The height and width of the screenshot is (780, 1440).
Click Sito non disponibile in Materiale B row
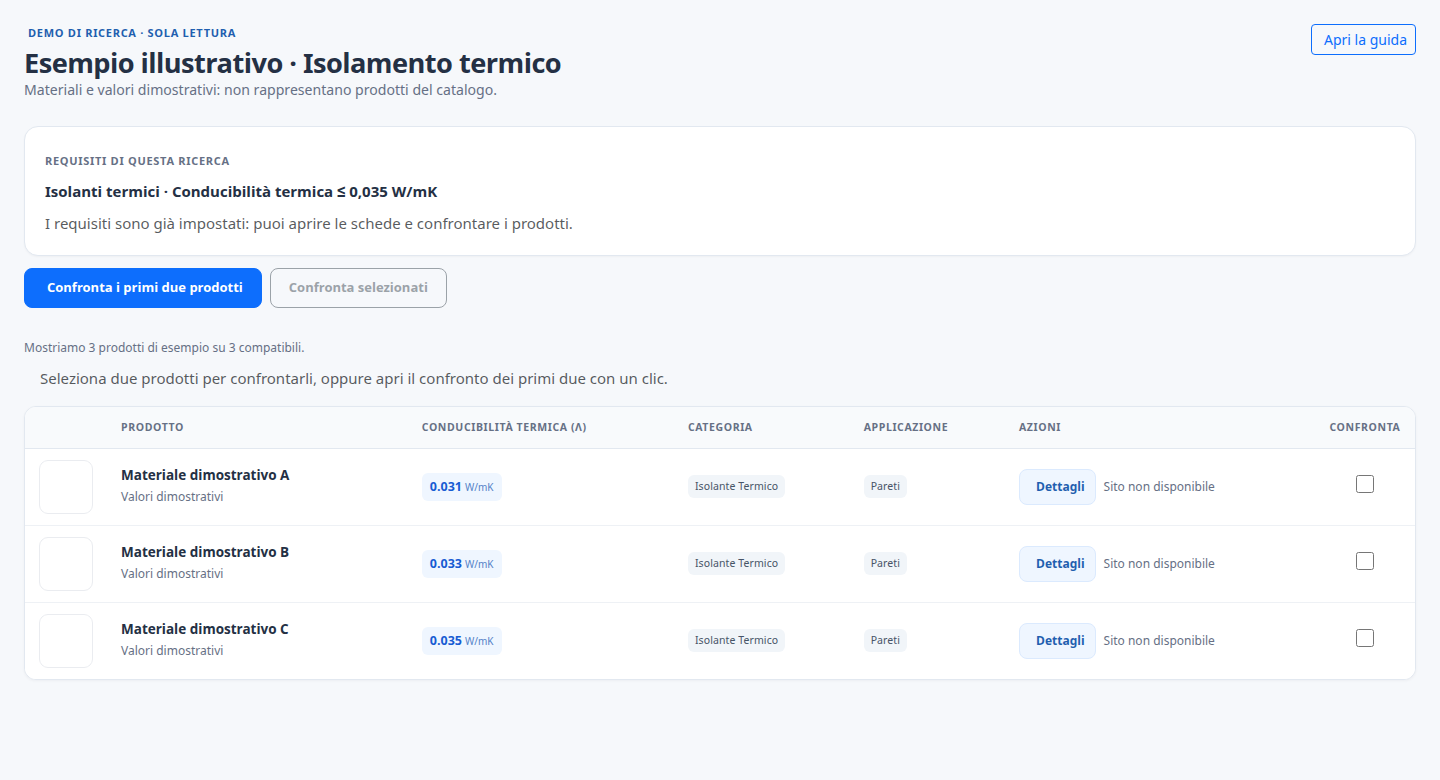tap(1159, 564)
